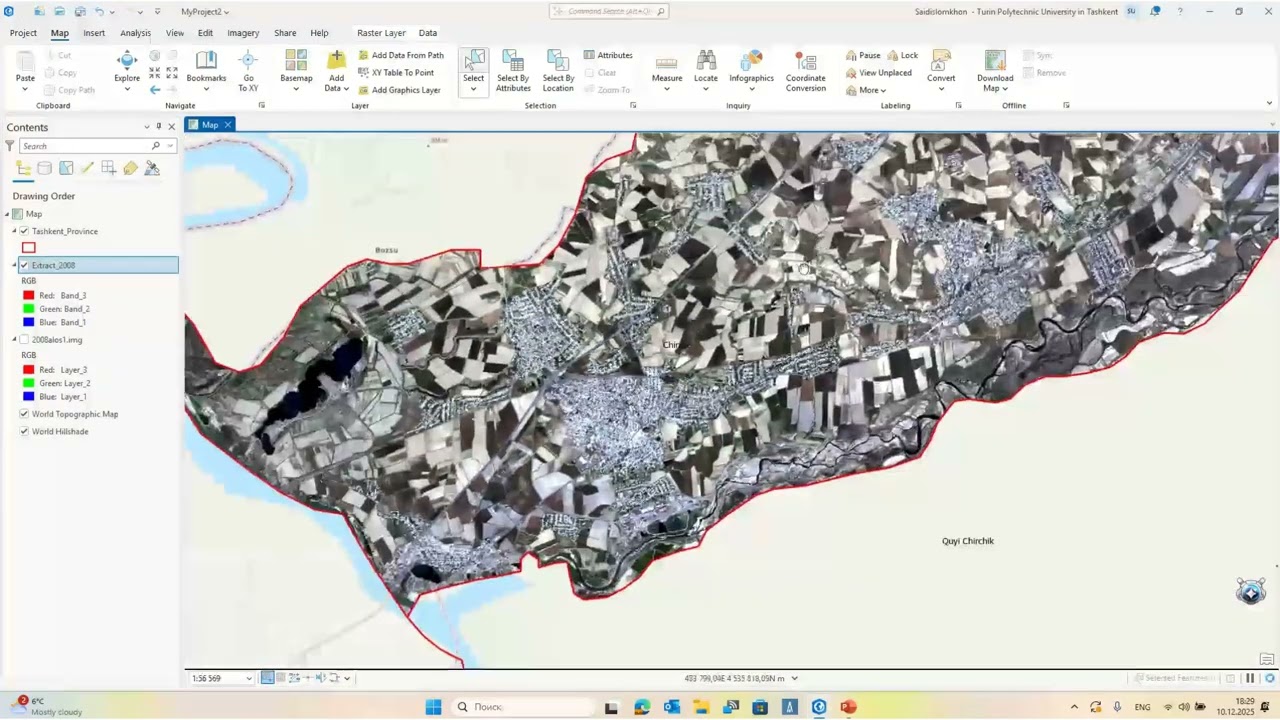Open the Measure tool

pos(667,70)
